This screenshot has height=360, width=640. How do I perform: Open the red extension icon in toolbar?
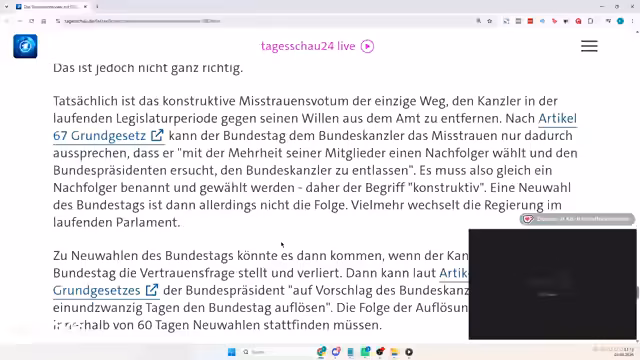point(530,21)
